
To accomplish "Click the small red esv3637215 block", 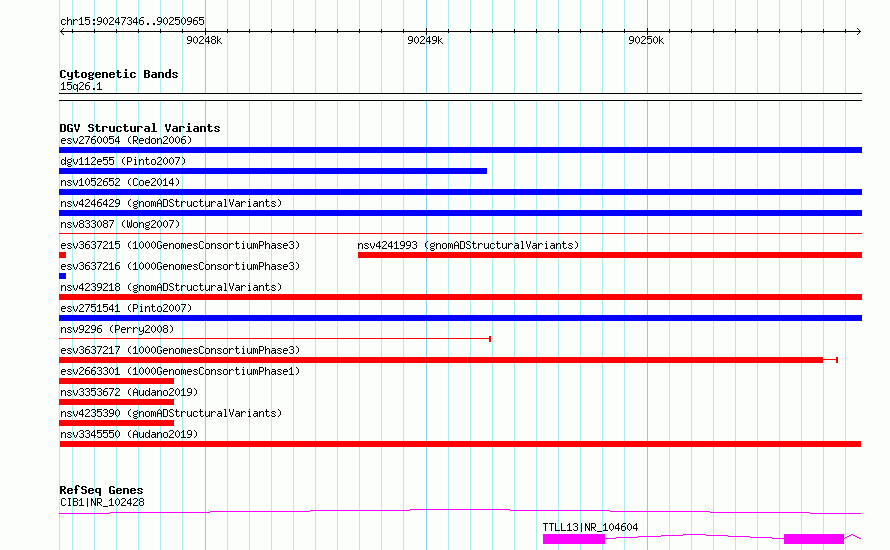I will click(x=62, y=255).
